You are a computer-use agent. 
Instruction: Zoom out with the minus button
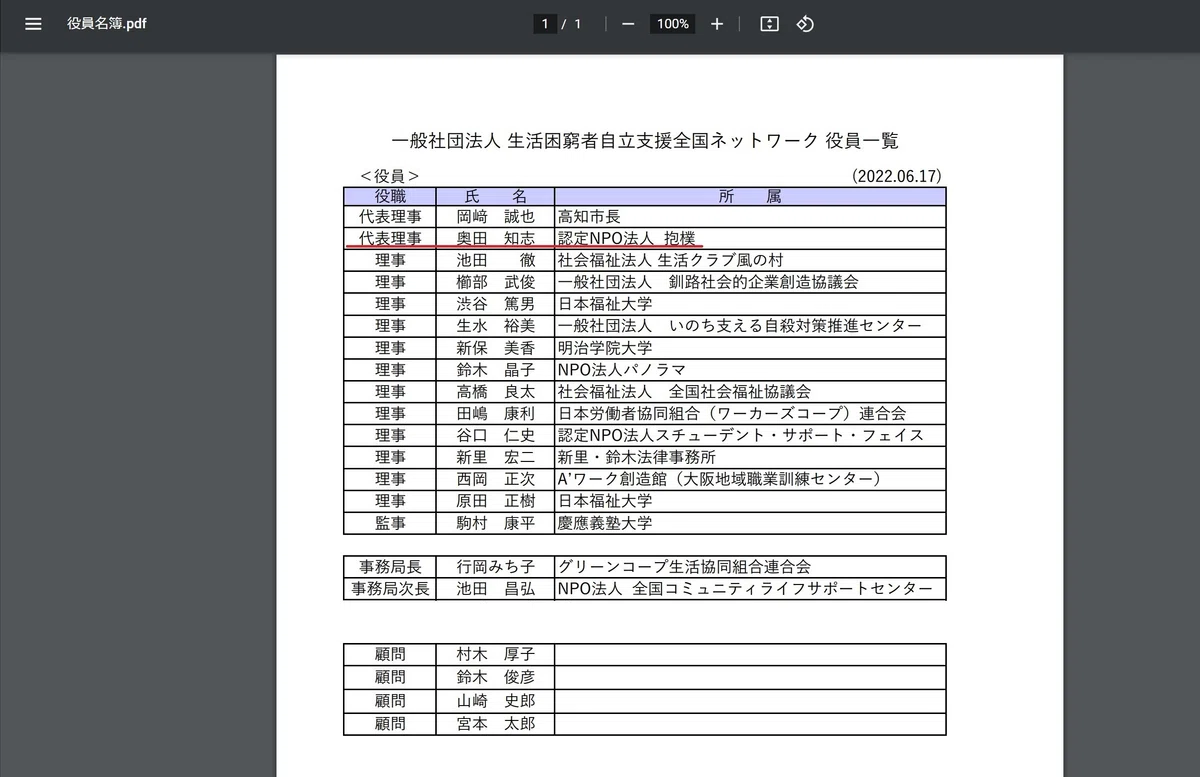(x=628, y=24)
